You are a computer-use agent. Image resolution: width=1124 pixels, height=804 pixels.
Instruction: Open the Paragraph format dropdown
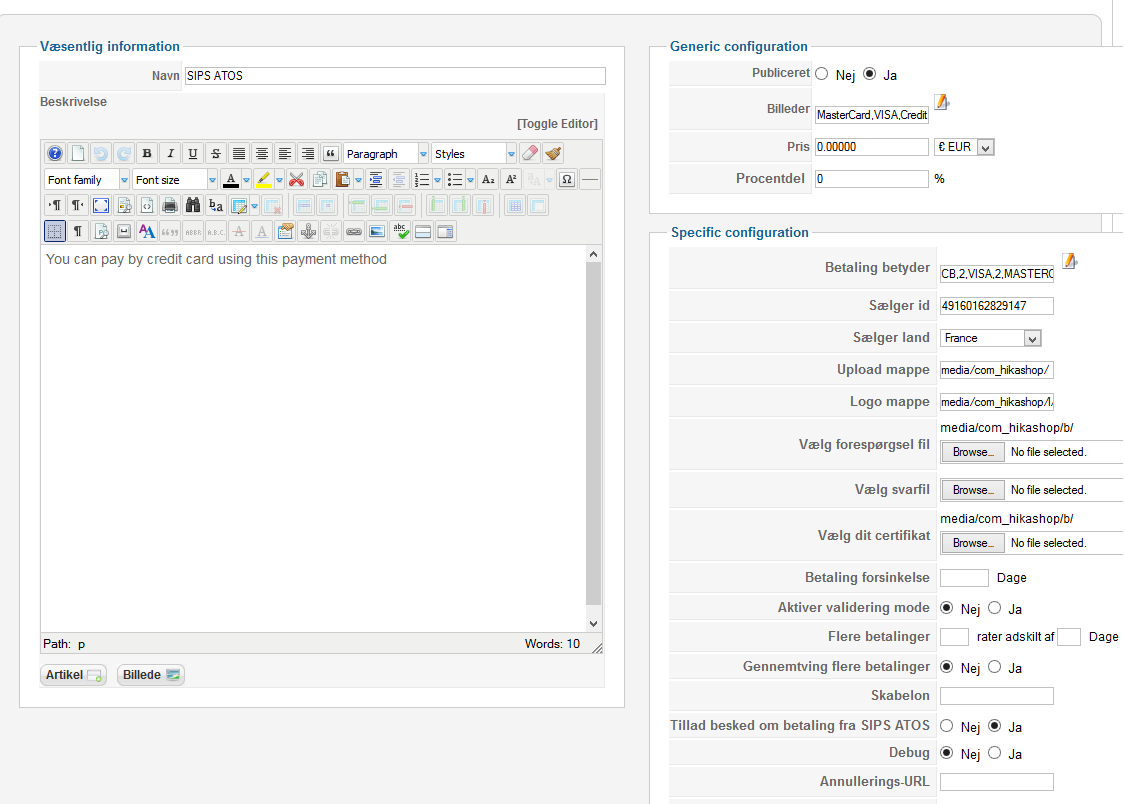click(x=386, y=153)
